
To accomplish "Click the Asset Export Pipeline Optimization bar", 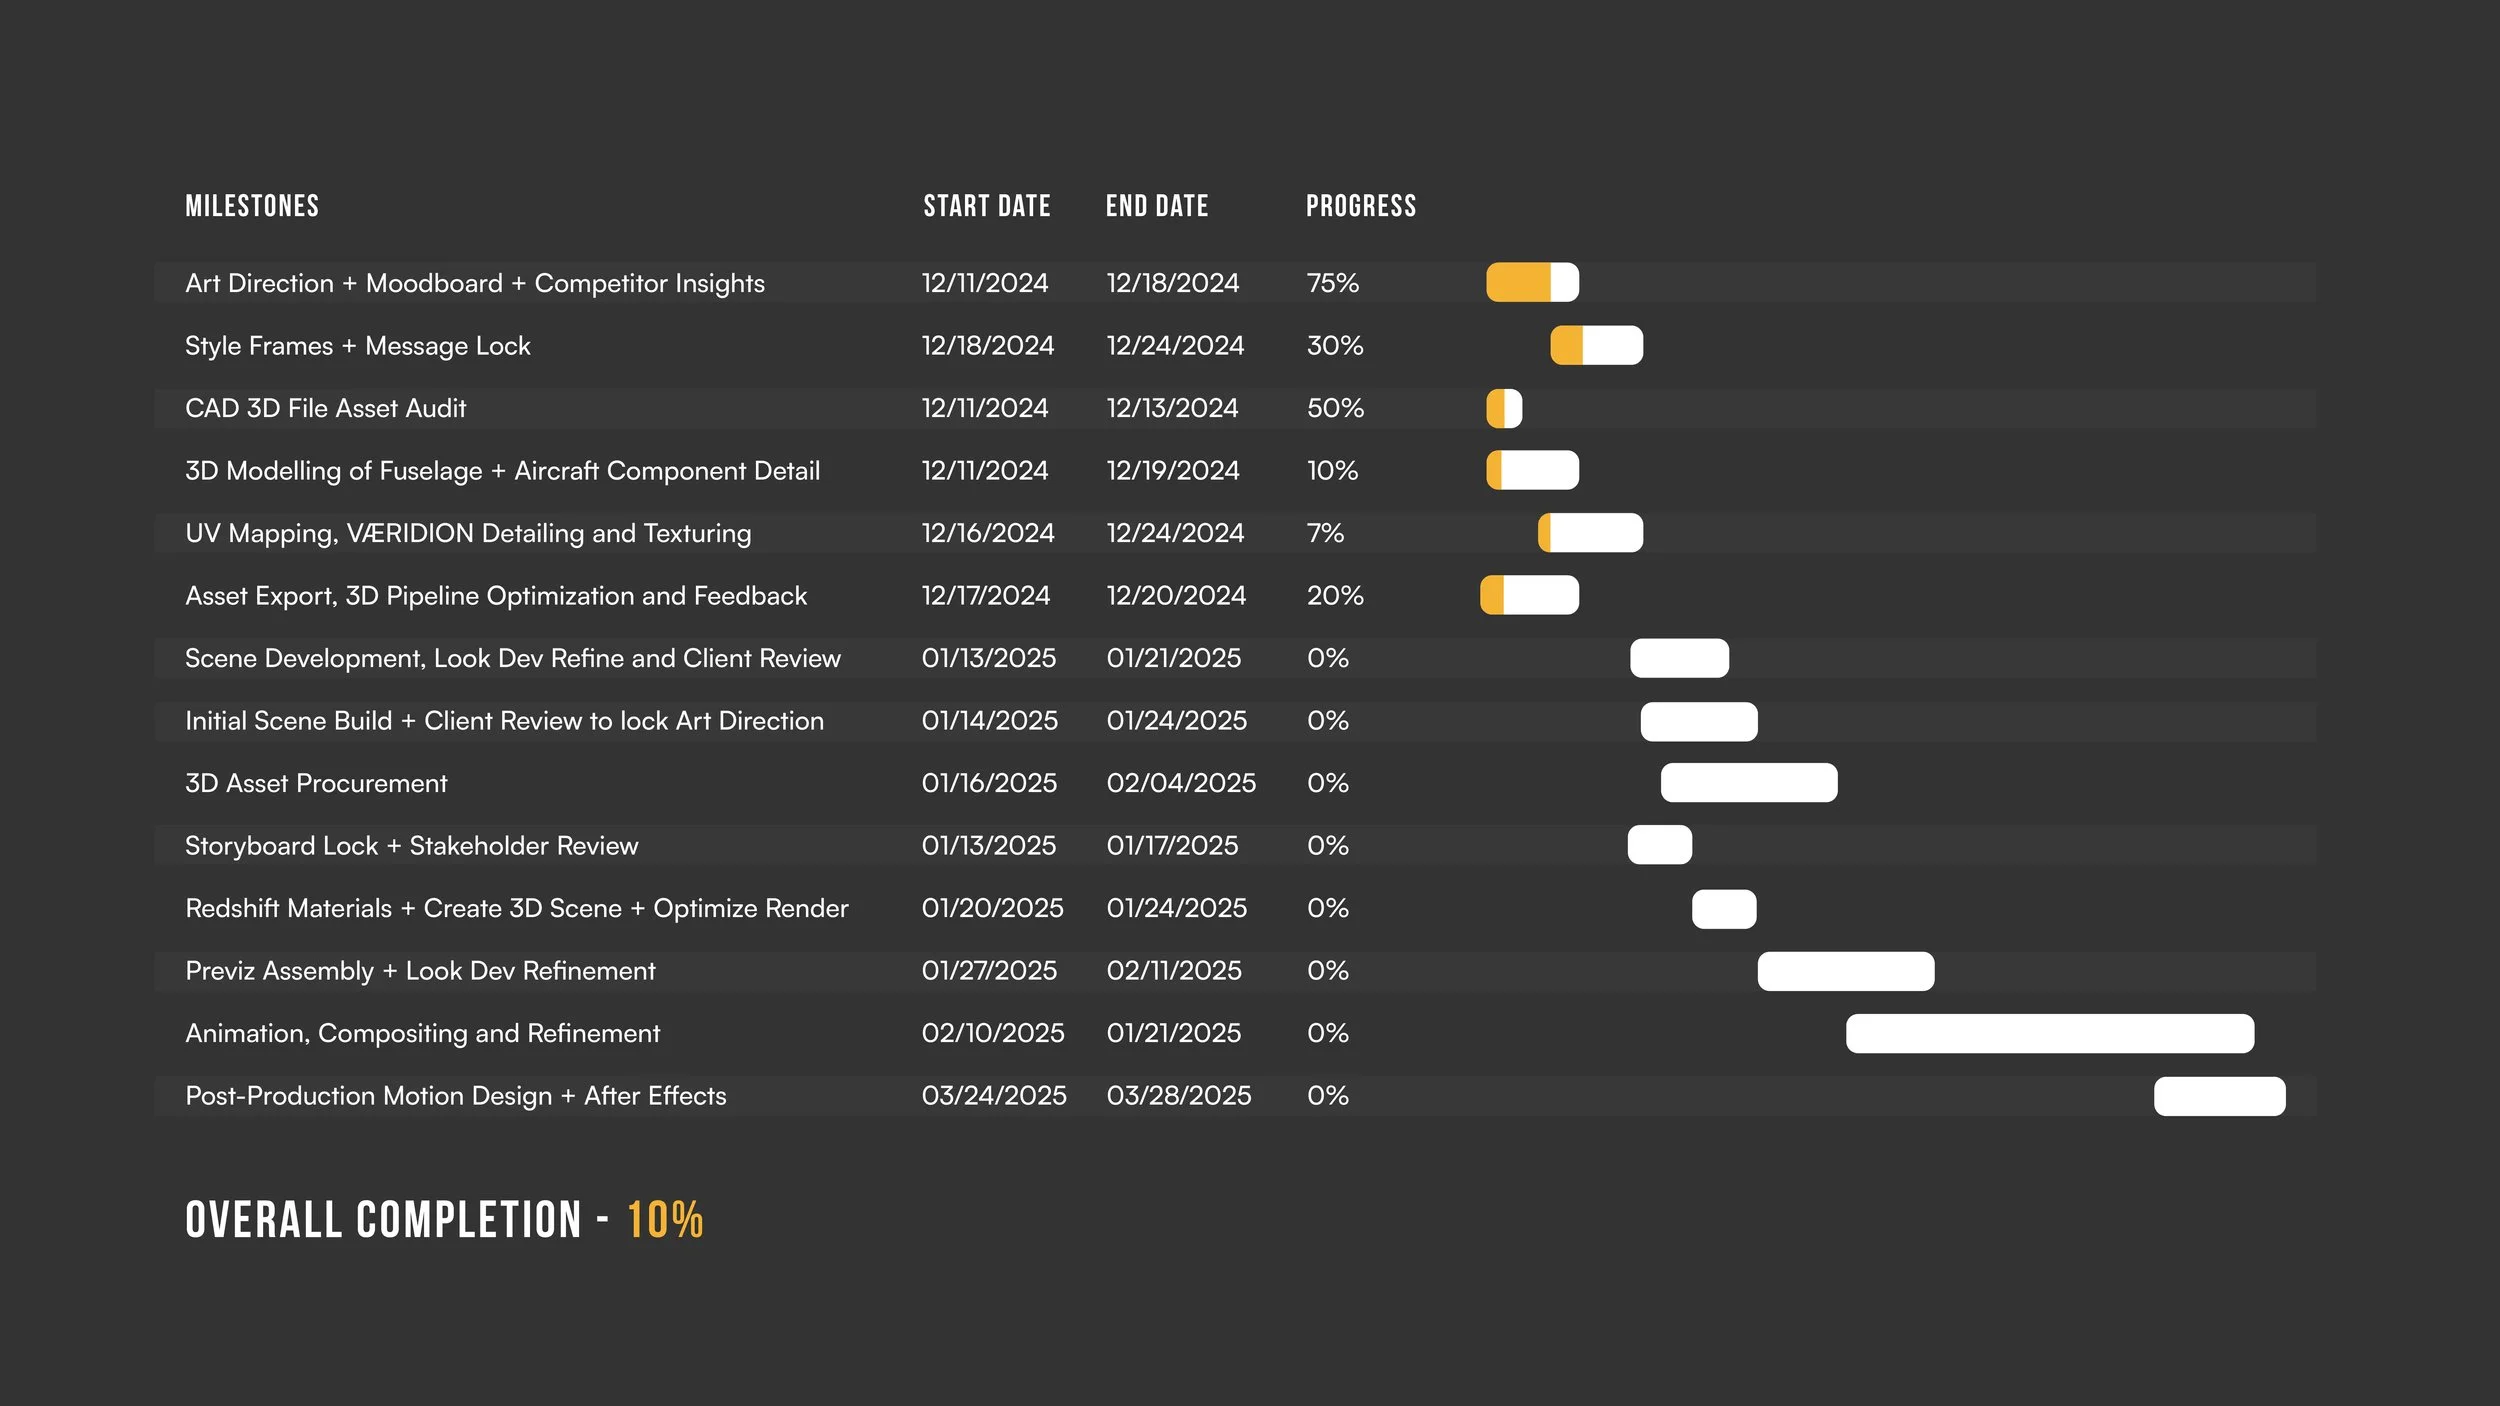I will (1529, 596).
